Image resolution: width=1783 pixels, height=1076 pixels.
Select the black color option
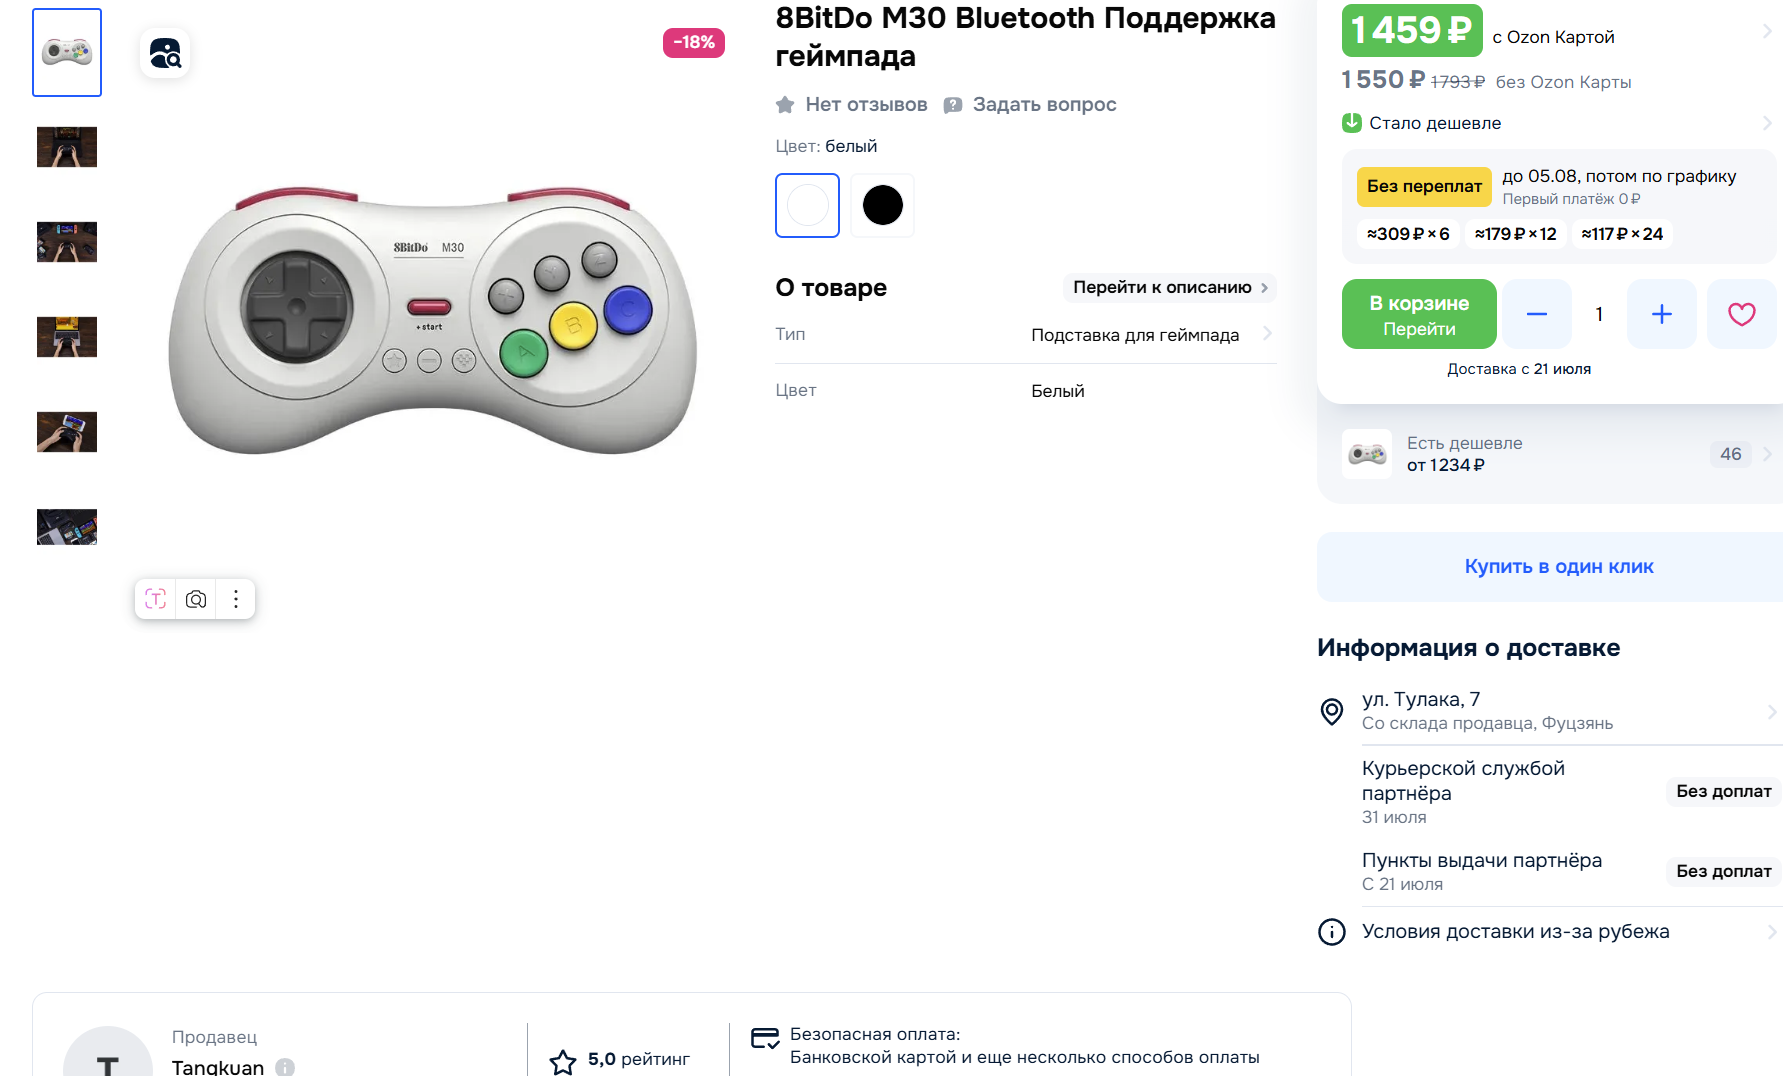coord(882,206)
